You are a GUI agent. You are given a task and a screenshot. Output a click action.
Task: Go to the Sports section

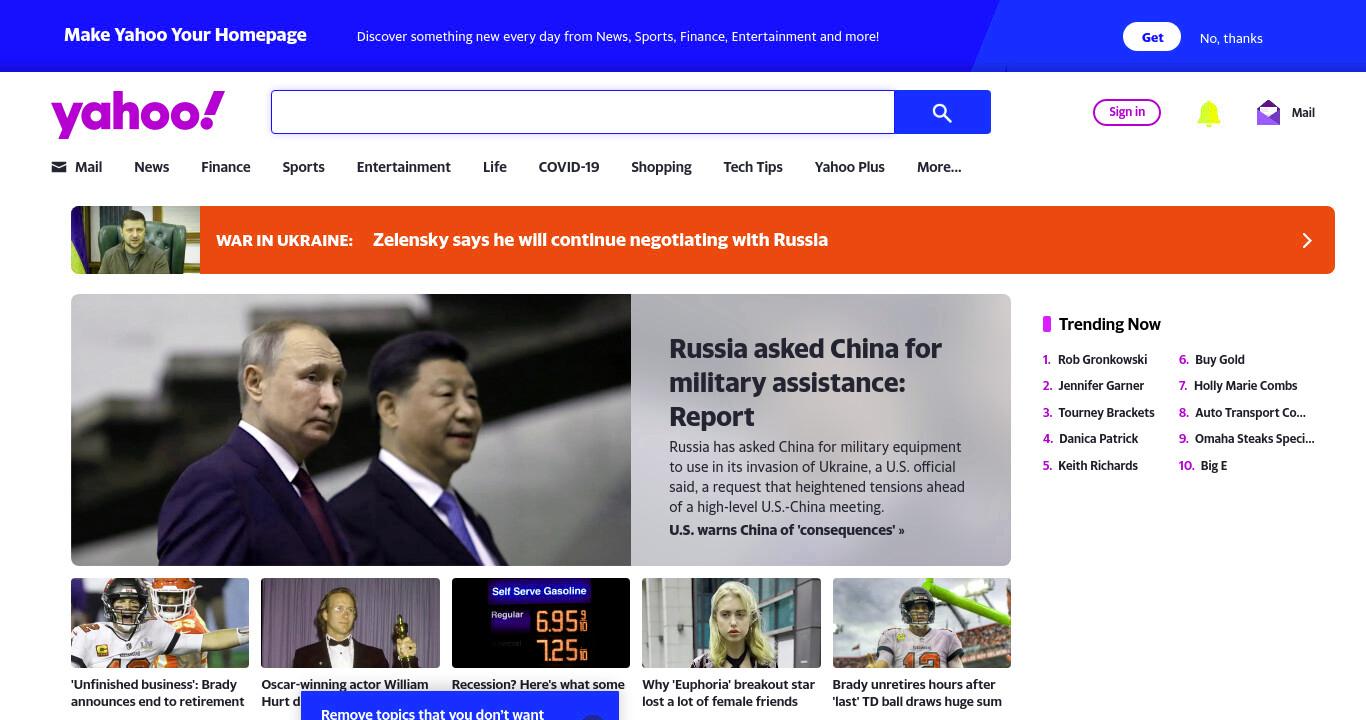(x=303, y=167)
